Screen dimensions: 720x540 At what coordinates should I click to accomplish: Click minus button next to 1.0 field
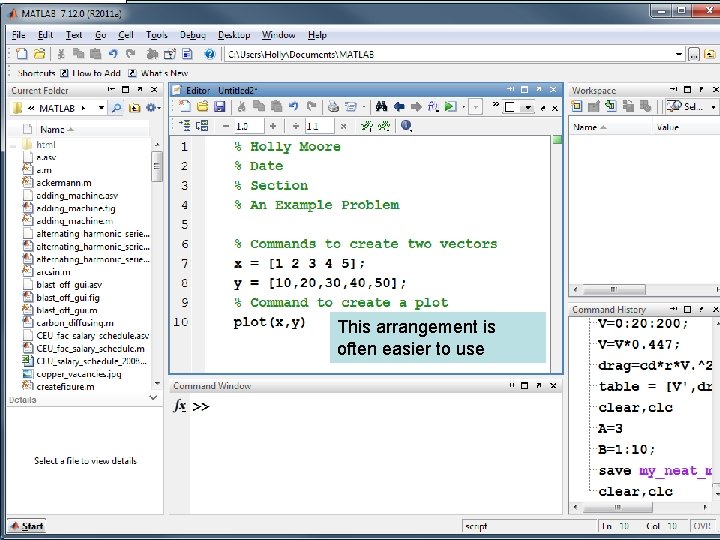pos(225,126)
